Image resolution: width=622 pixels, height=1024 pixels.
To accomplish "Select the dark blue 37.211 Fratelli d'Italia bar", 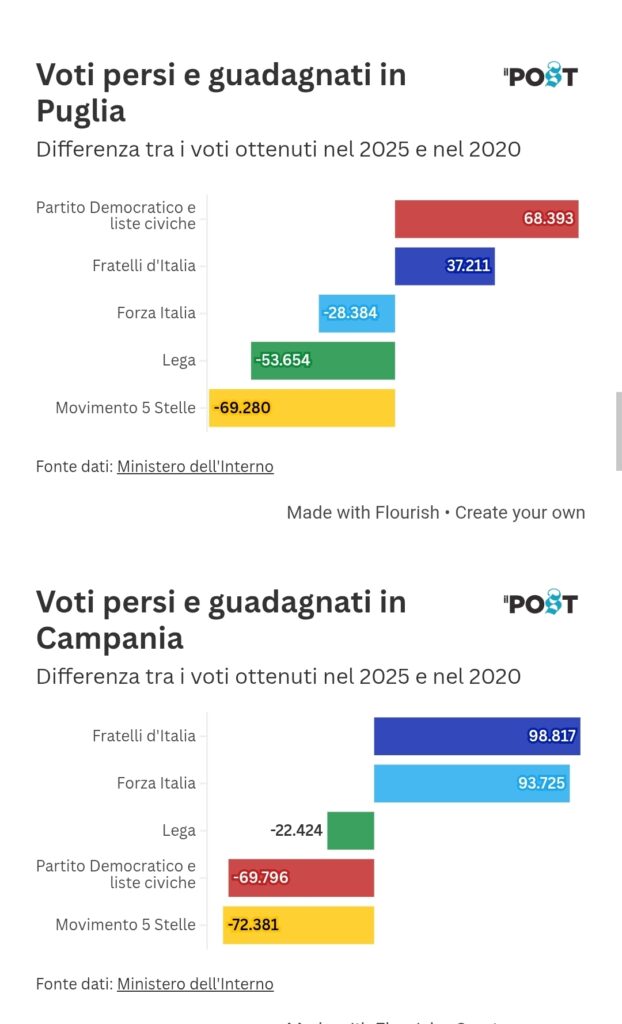I will pyautogui.click(x=444, y=266).
